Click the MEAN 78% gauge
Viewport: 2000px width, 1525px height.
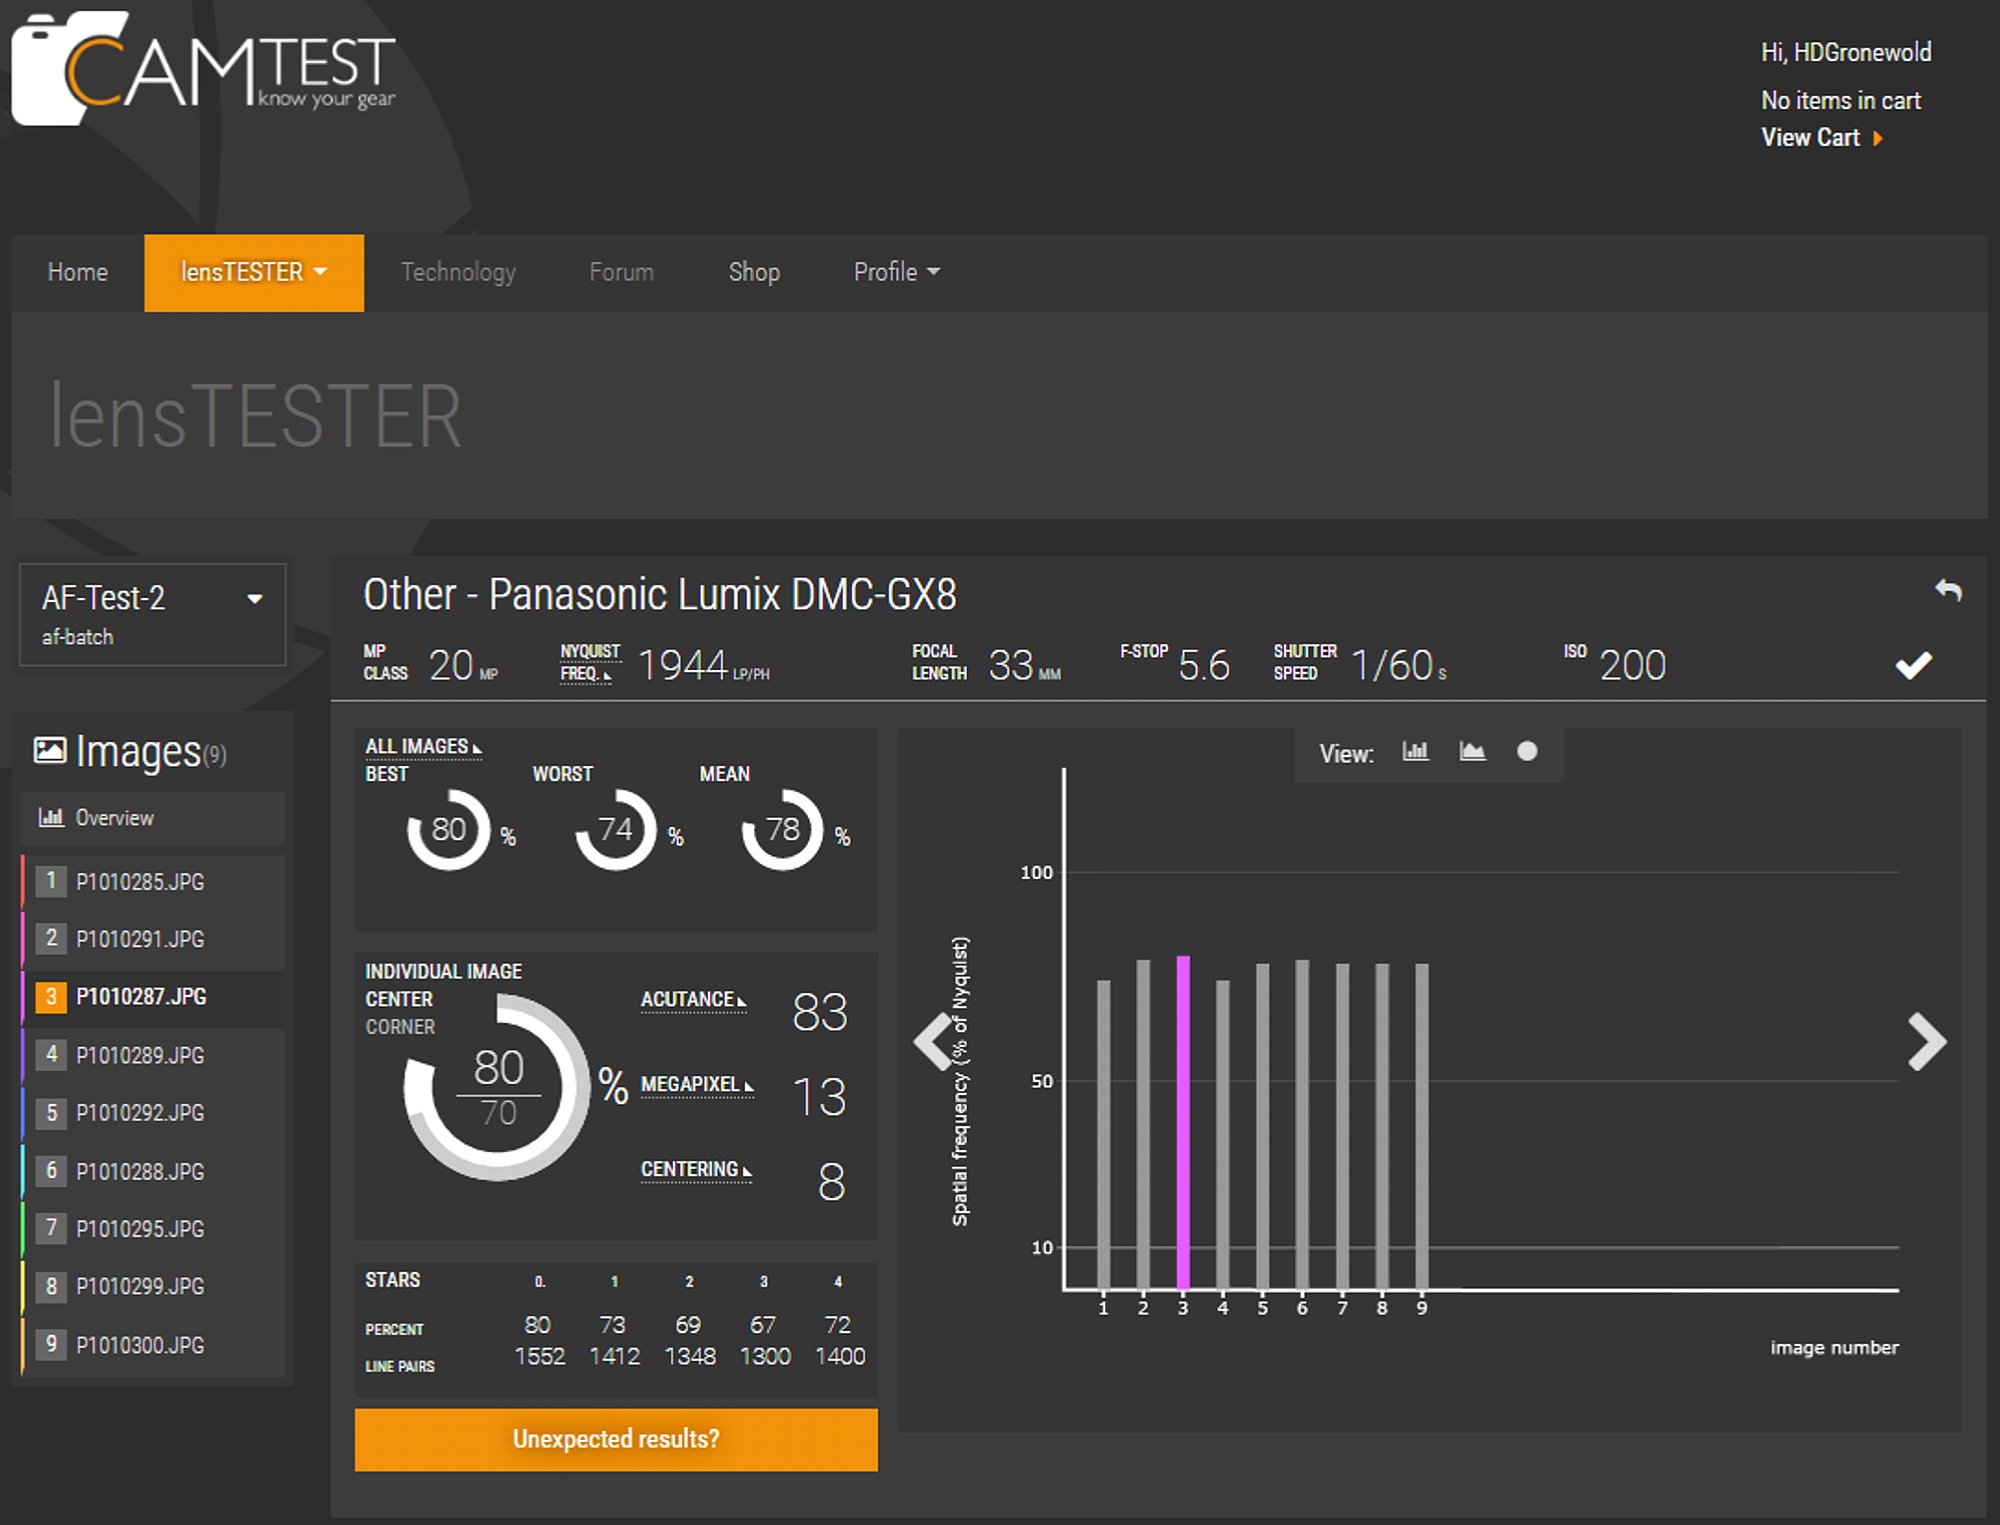click(782, 829)
